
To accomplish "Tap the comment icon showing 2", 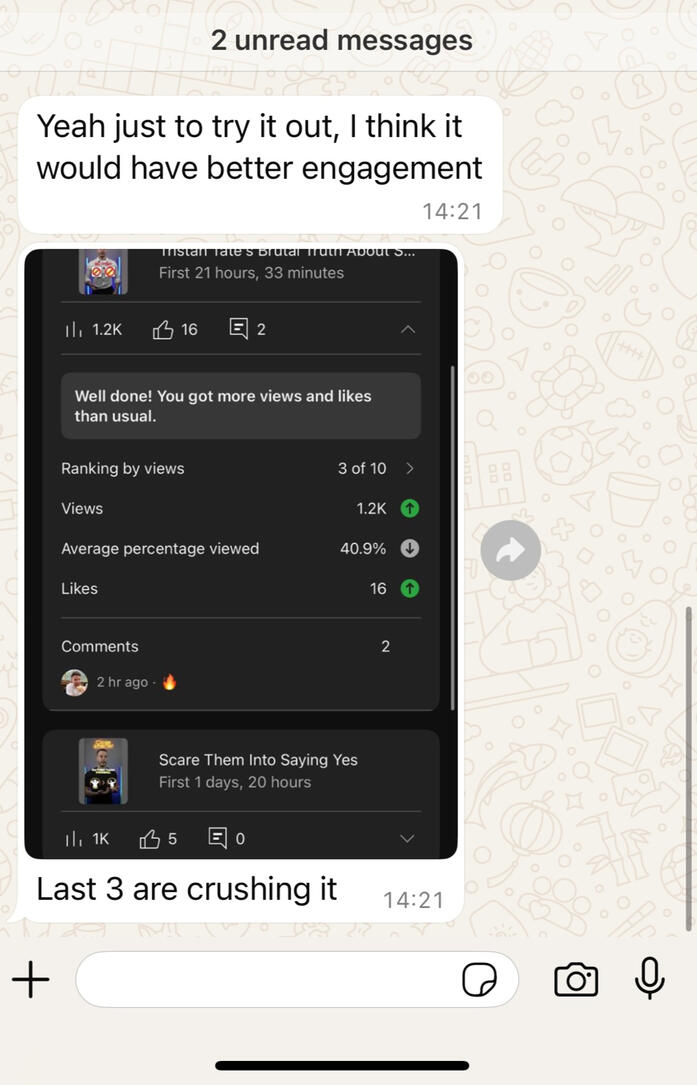I will (x=239, y=329).
